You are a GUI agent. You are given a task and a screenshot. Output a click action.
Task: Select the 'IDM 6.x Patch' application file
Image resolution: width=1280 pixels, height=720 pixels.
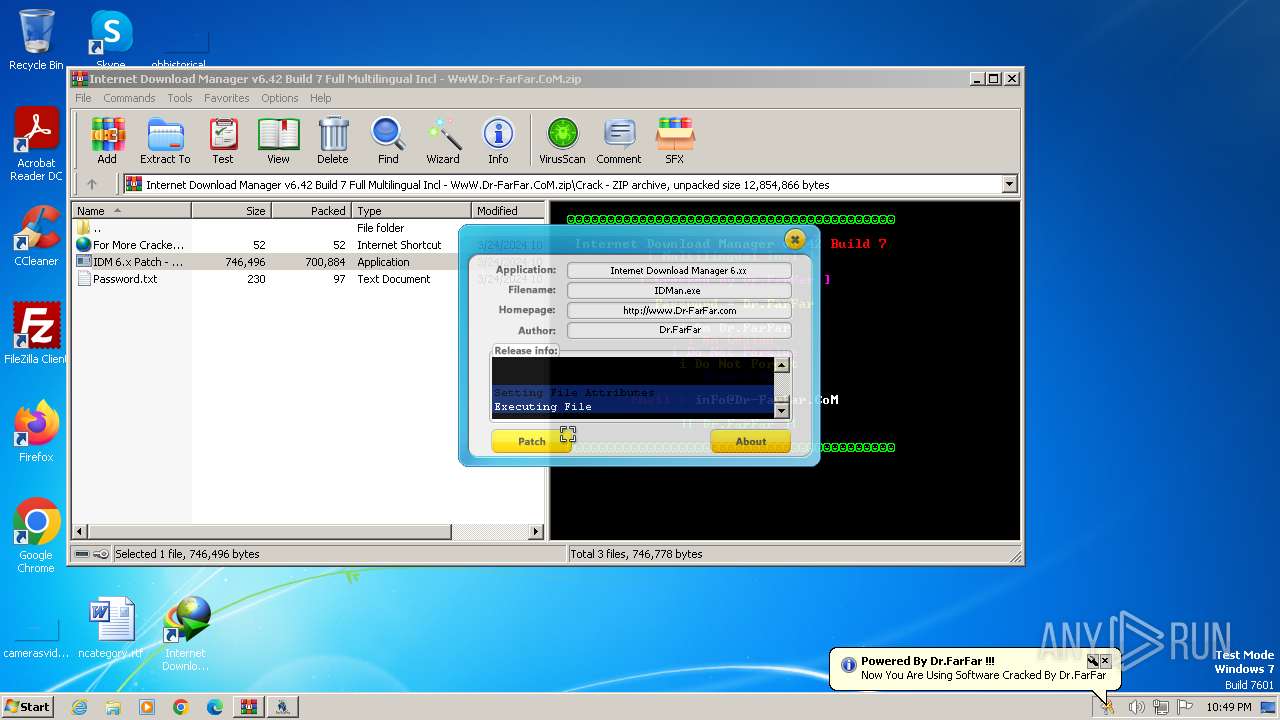[308, 262]
